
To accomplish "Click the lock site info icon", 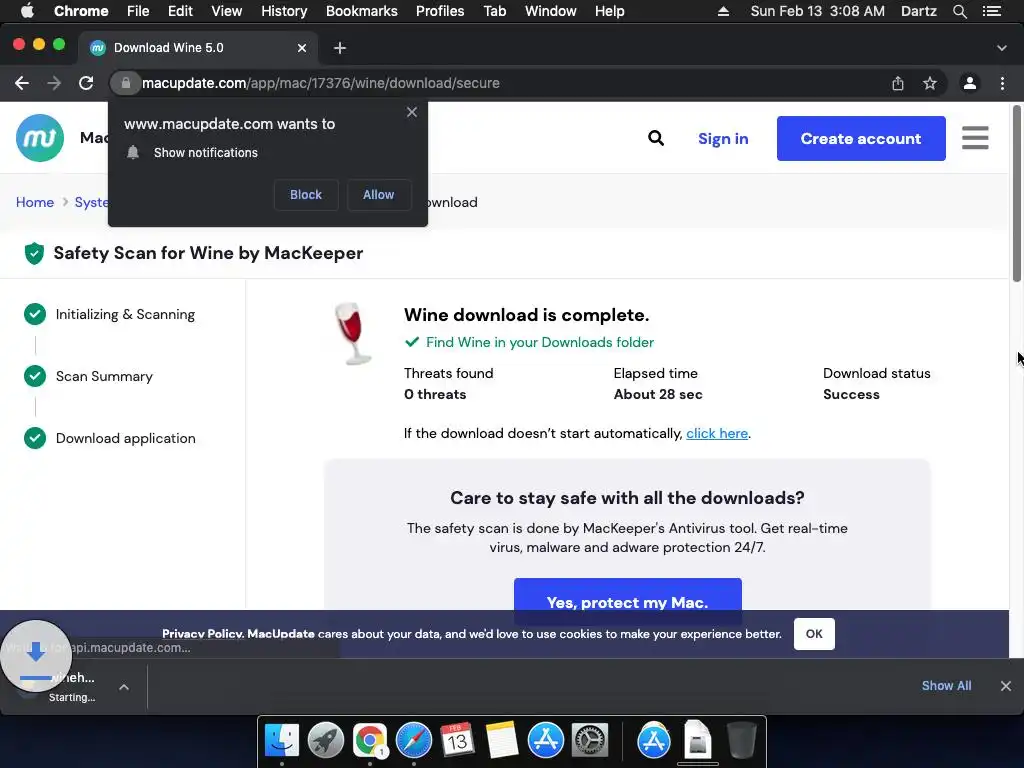I will [125, 83].
